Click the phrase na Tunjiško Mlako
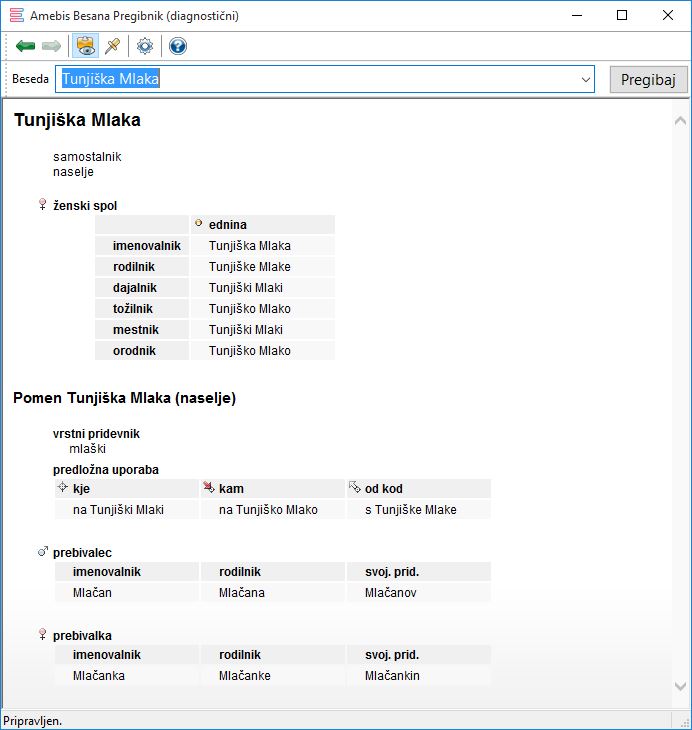692x730 pixels. [x=268, y=510]
